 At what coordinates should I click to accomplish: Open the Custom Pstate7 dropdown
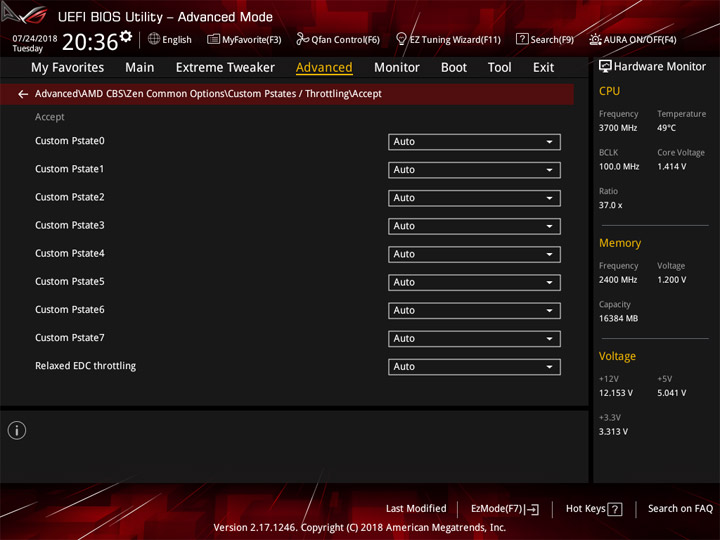(474, 339)
